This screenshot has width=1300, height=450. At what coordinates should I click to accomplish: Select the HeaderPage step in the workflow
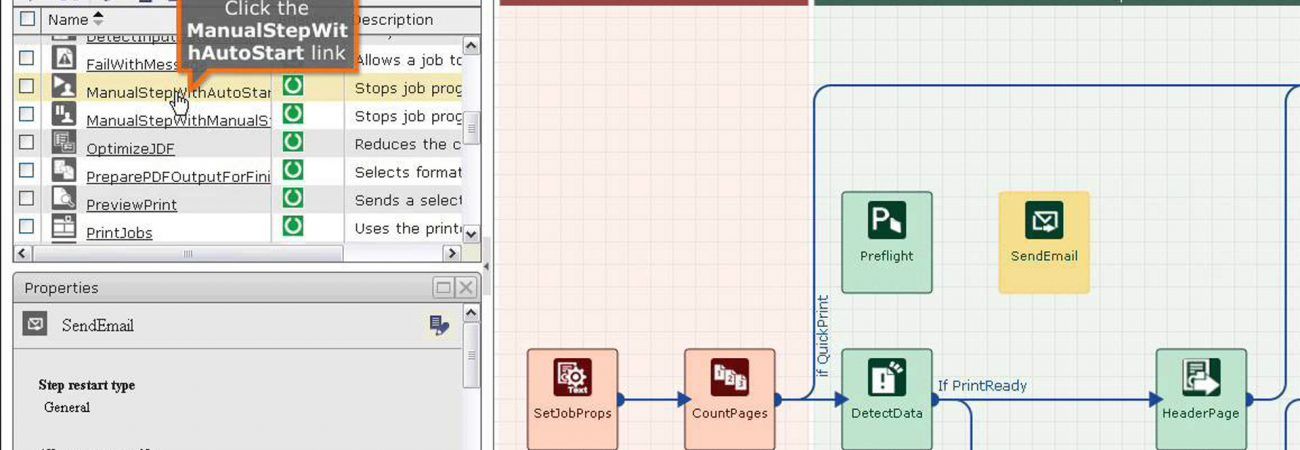coord(1201,399)
